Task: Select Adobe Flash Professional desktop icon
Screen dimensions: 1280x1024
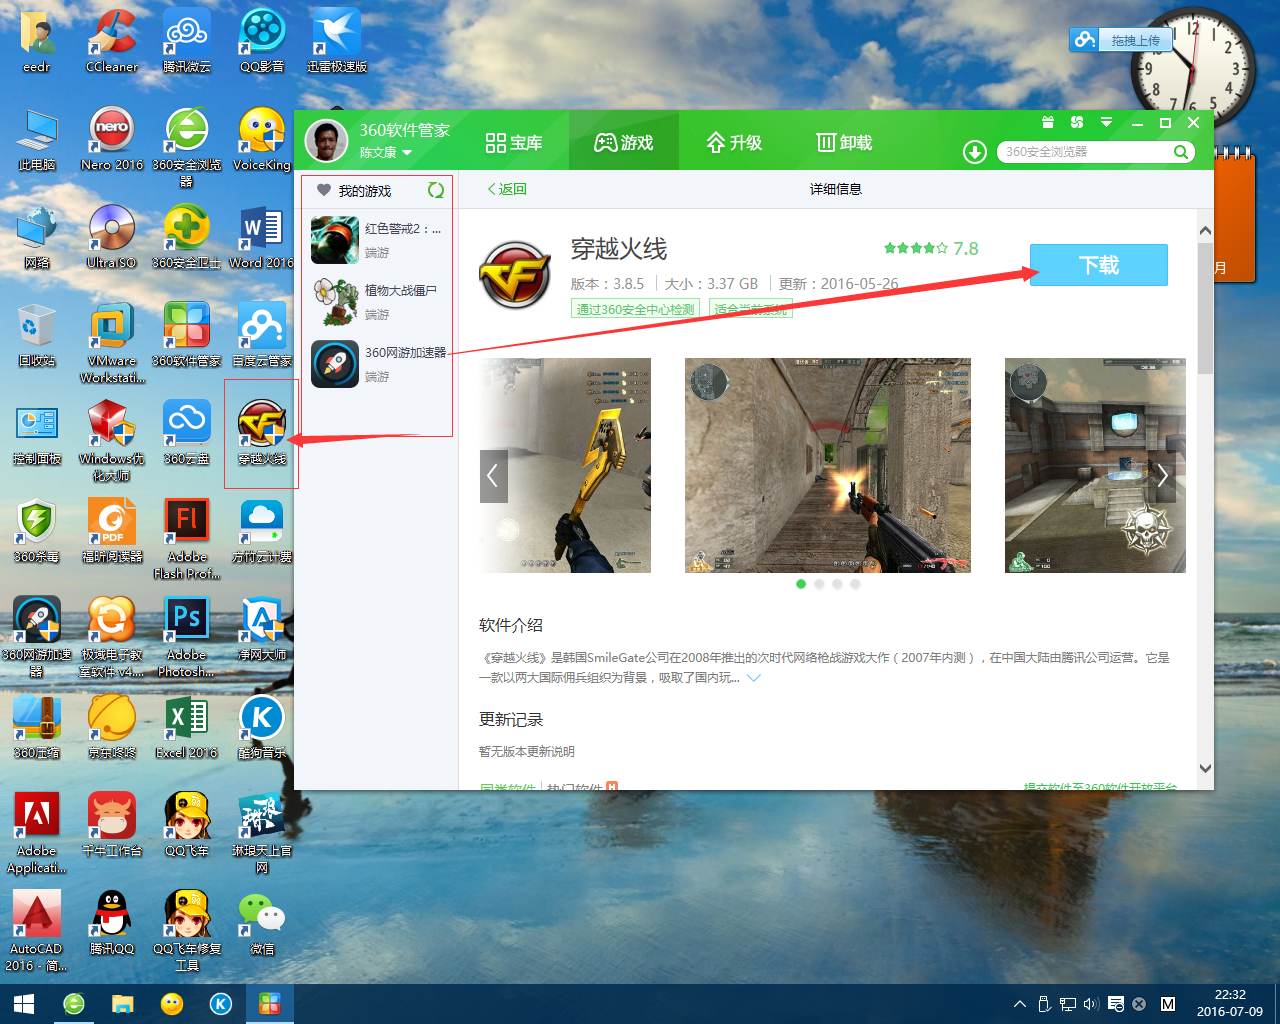Action: (187, 539)
